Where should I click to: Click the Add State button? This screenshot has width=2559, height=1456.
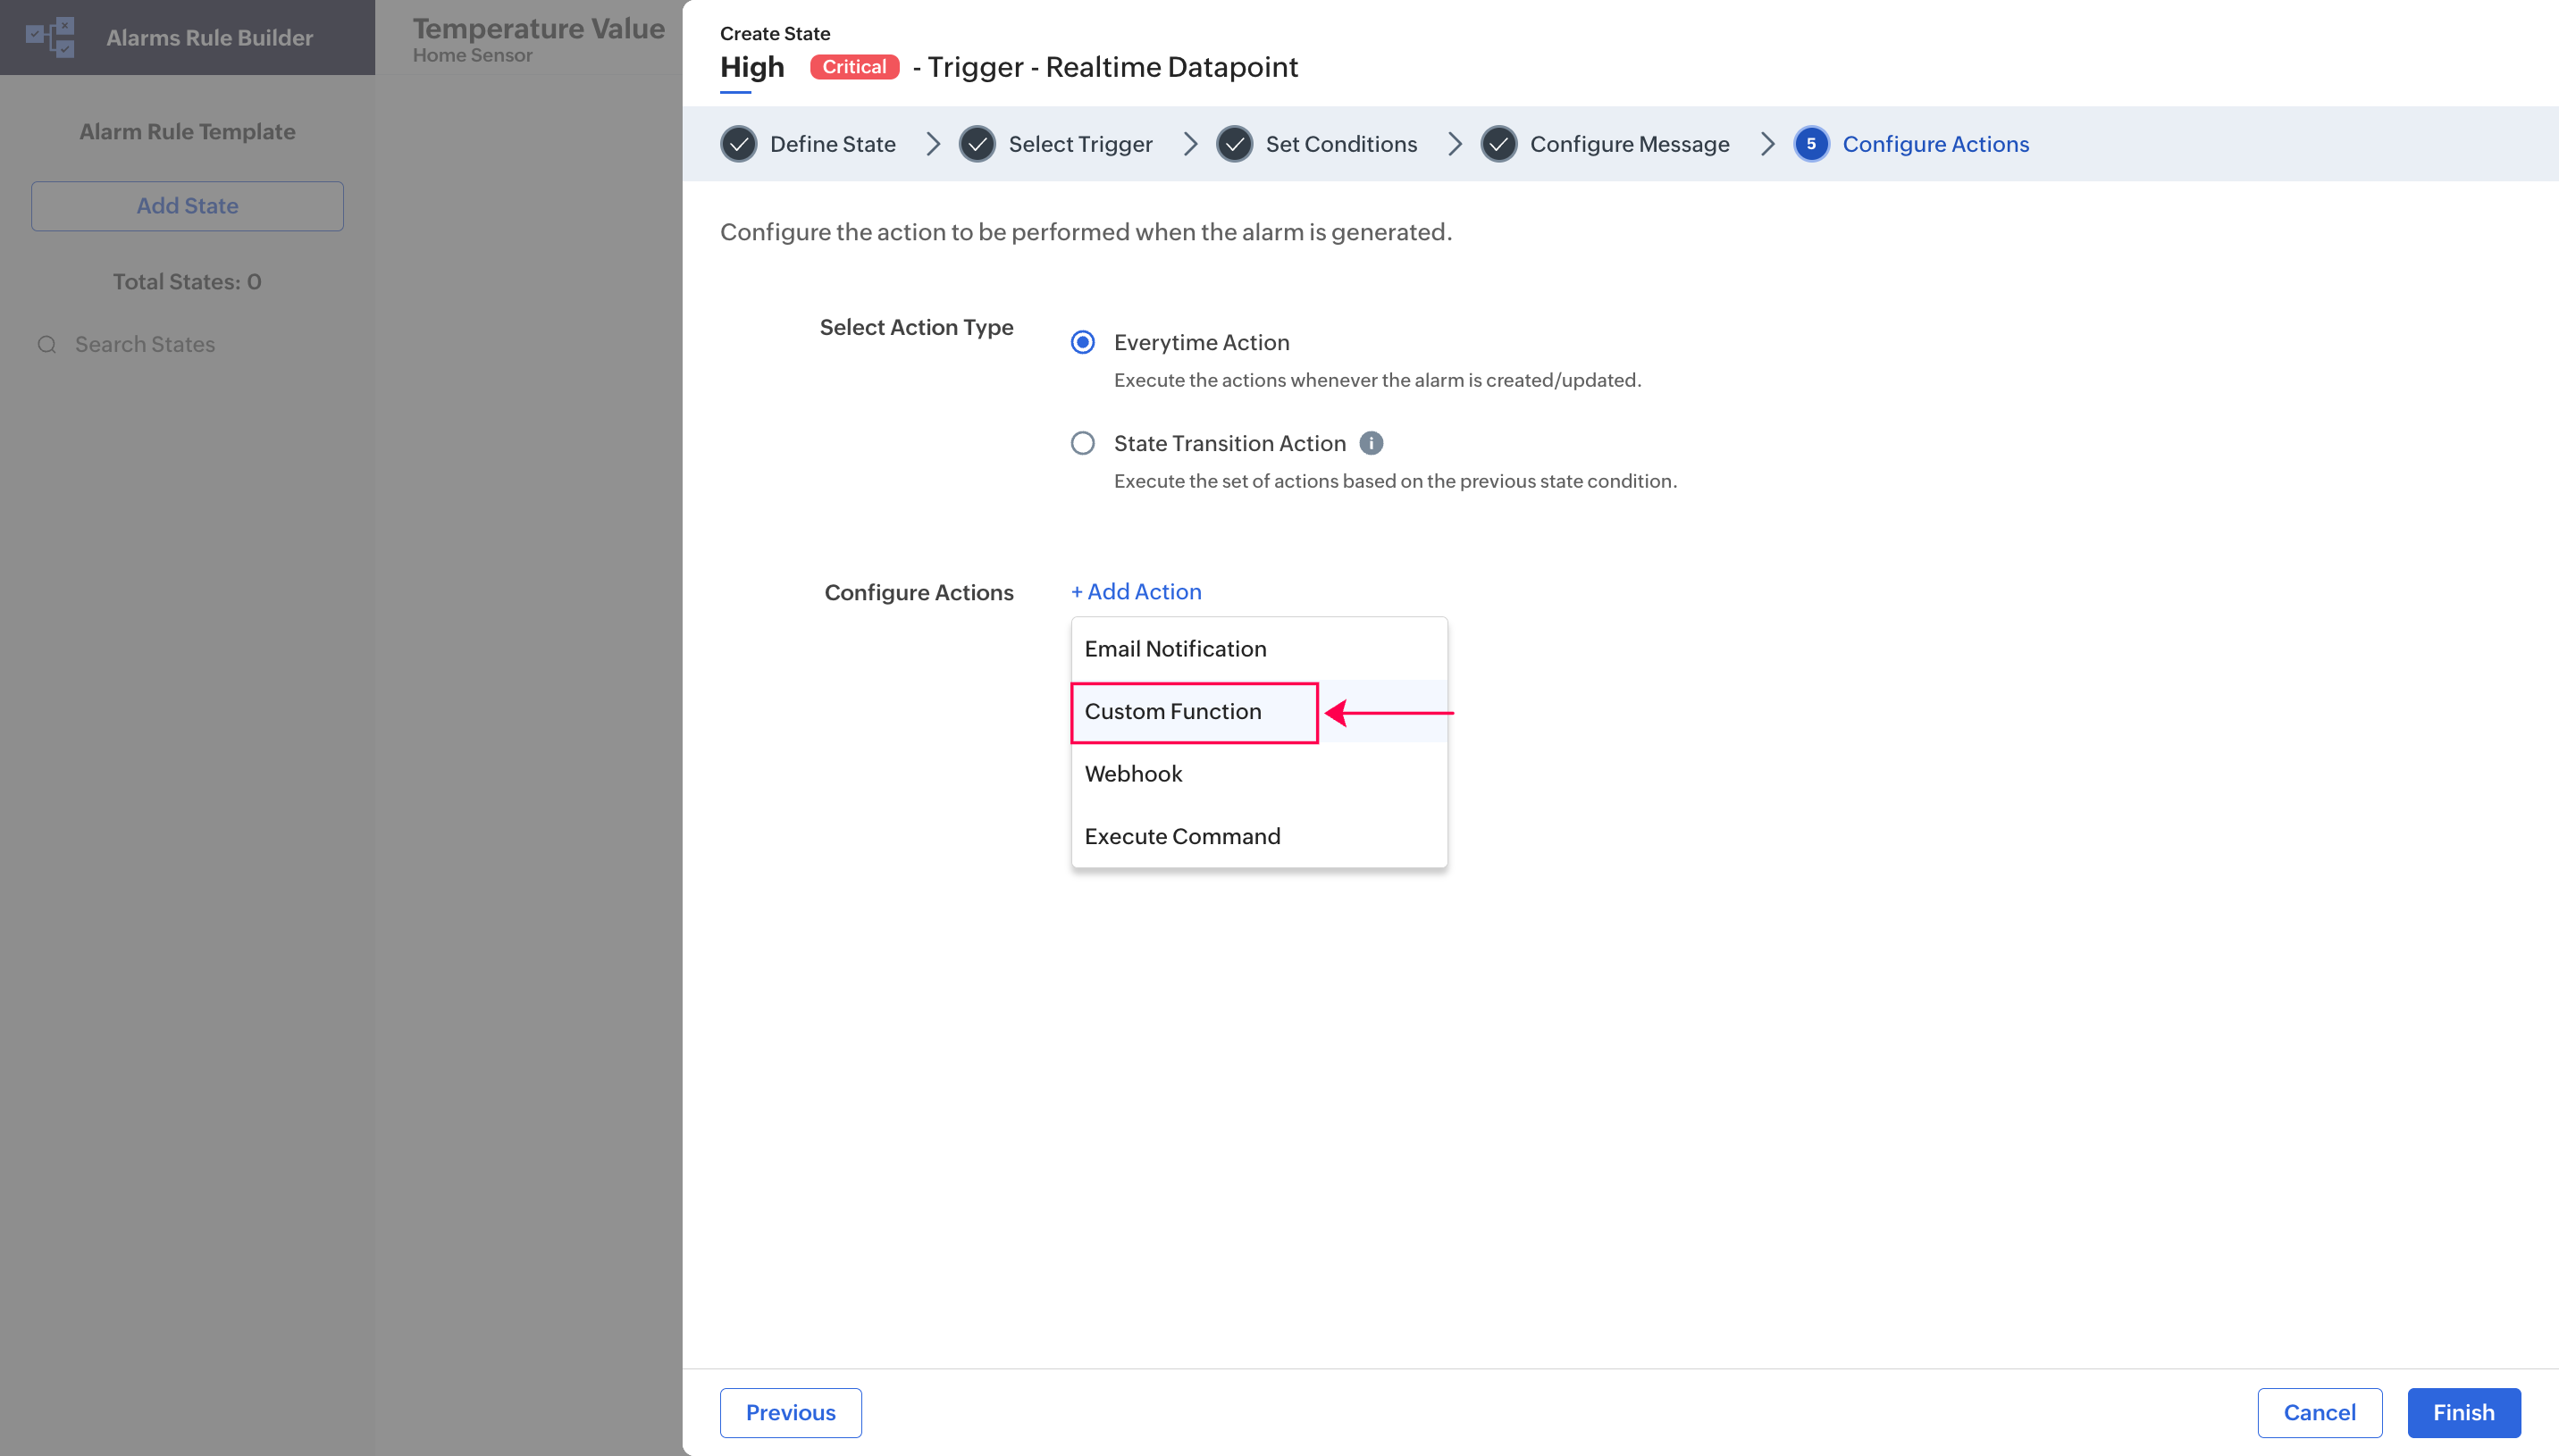pyautogui.click(x=187, y=206)
